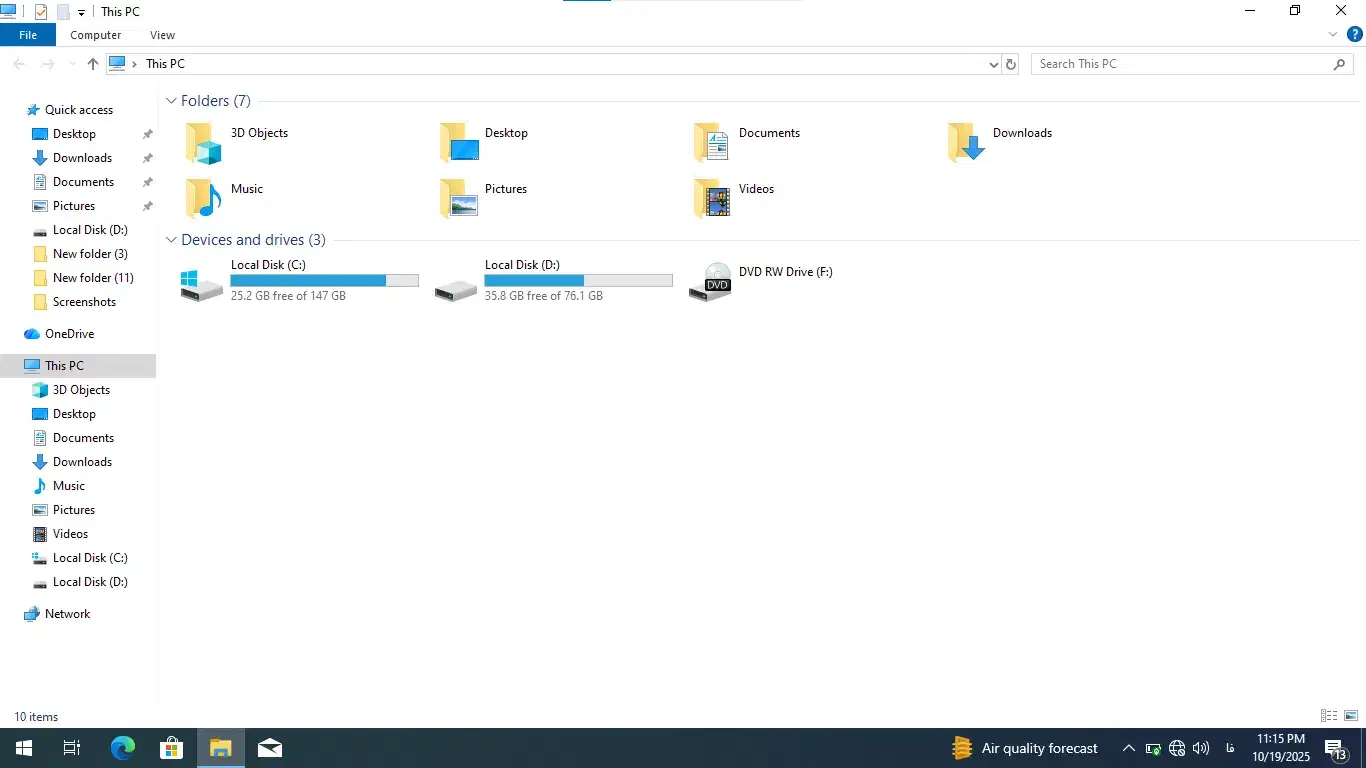Collapse the Devices and drives group
The width and height of the screenshot is (1366, 768).
172,240
